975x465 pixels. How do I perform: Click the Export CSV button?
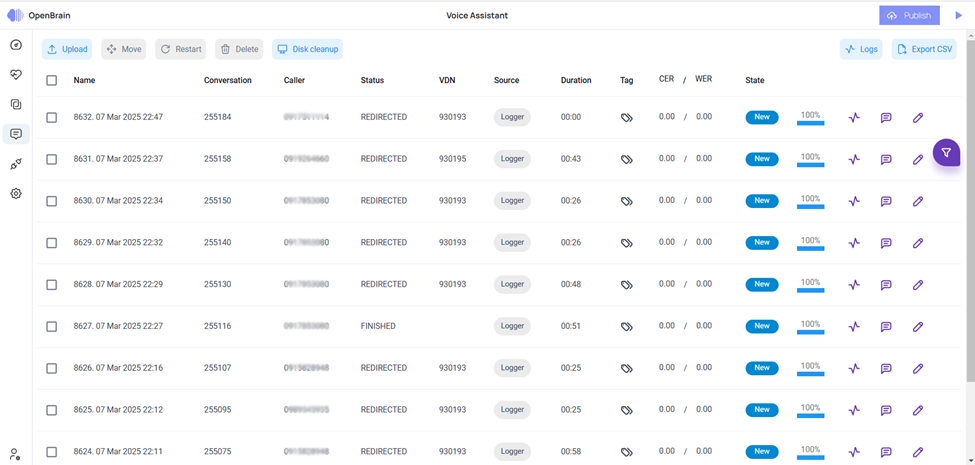(x=924, y=49)
